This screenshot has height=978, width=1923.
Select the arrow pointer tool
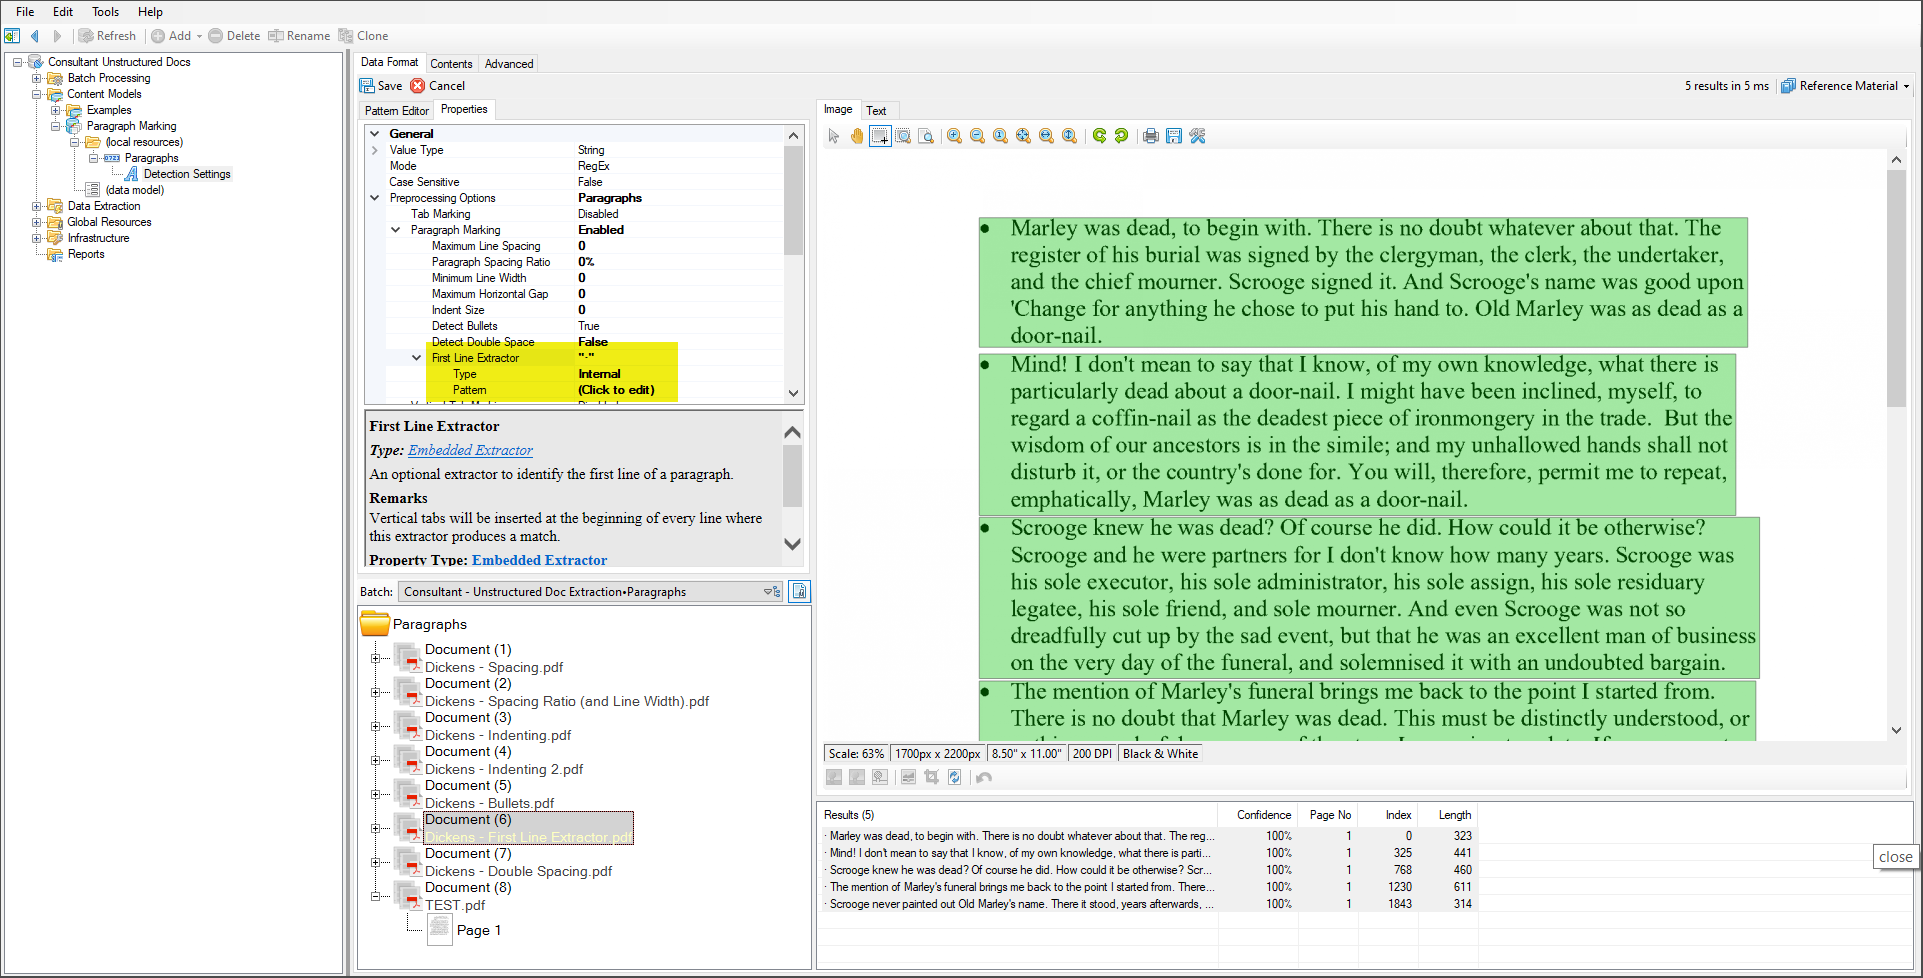pyautogui.click(x=834, y=136)
